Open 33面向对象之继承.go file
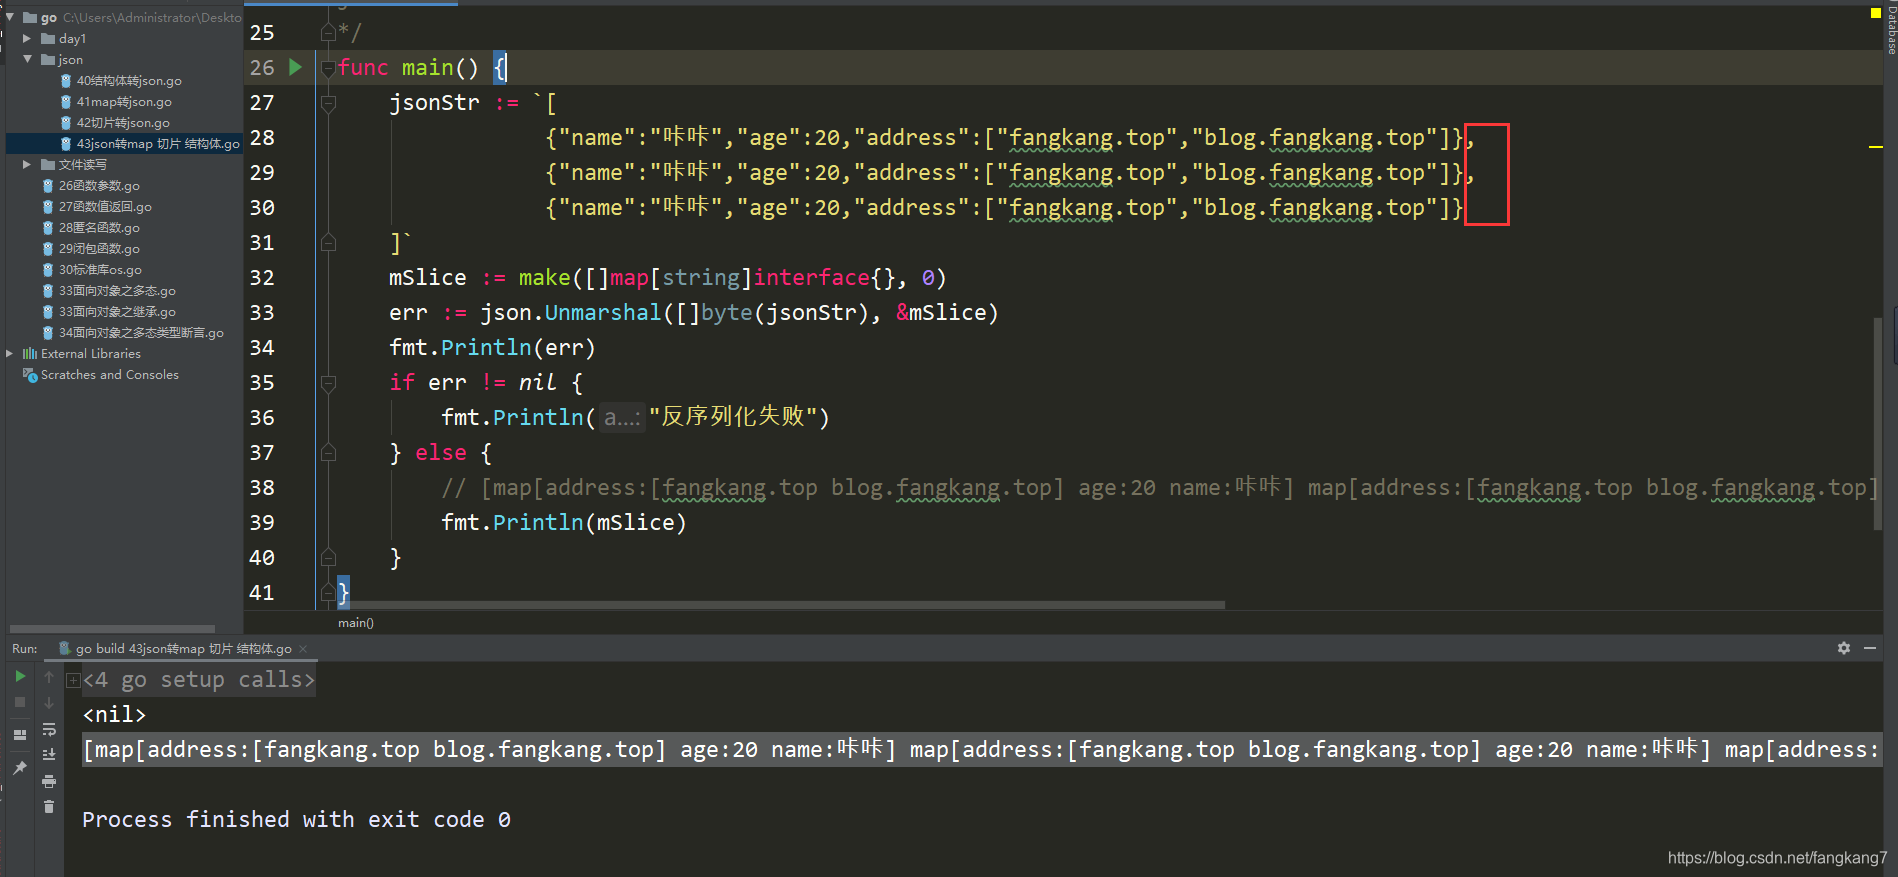Viewport: 1898px width, 877px height. [x=117, y=311]
